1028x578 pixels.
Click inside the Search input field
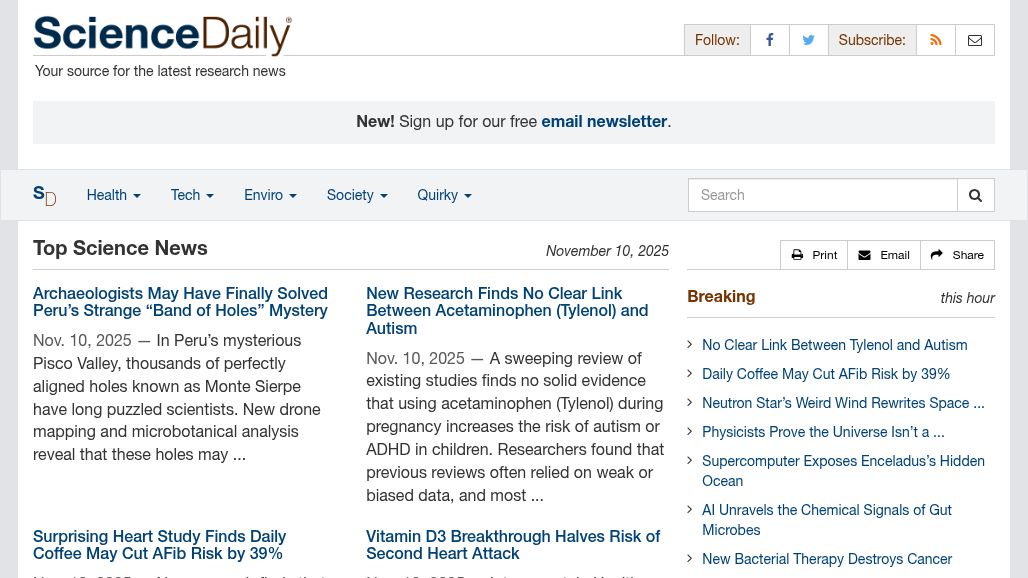coord(822,195)
